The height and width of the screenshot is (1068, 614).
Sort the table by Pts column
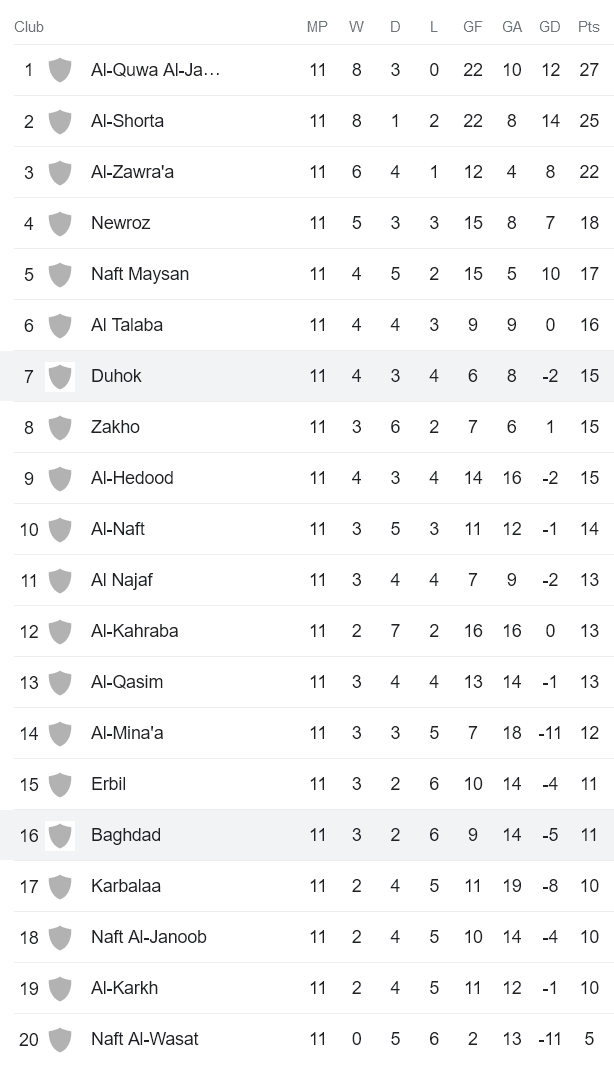coord(588,28)
